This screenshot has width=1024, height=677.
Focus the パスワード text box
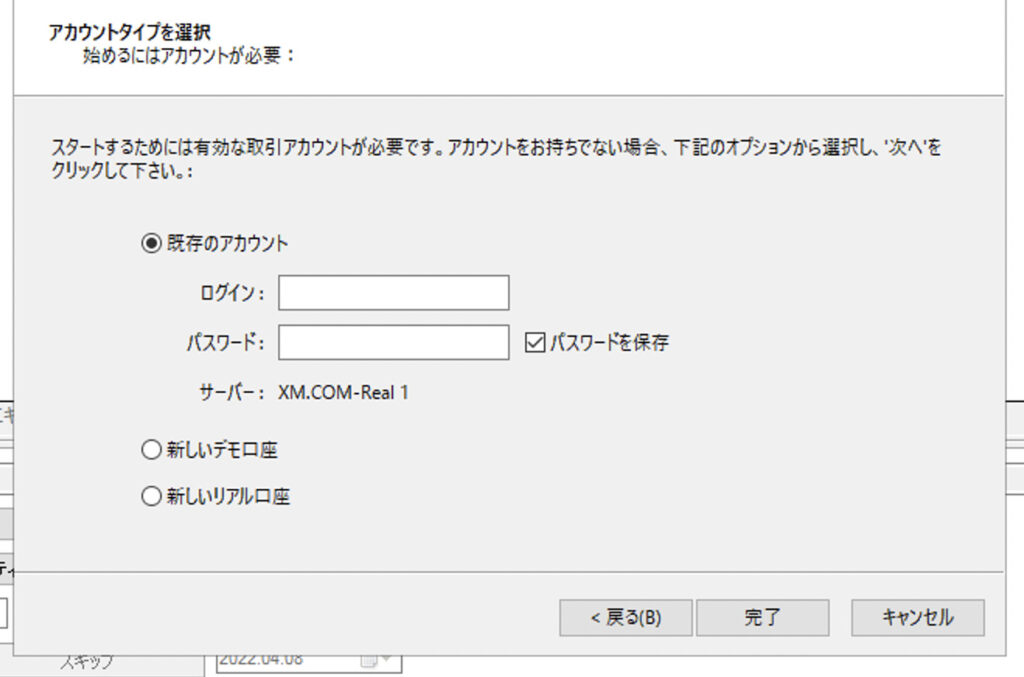click(x=393, y=343)
